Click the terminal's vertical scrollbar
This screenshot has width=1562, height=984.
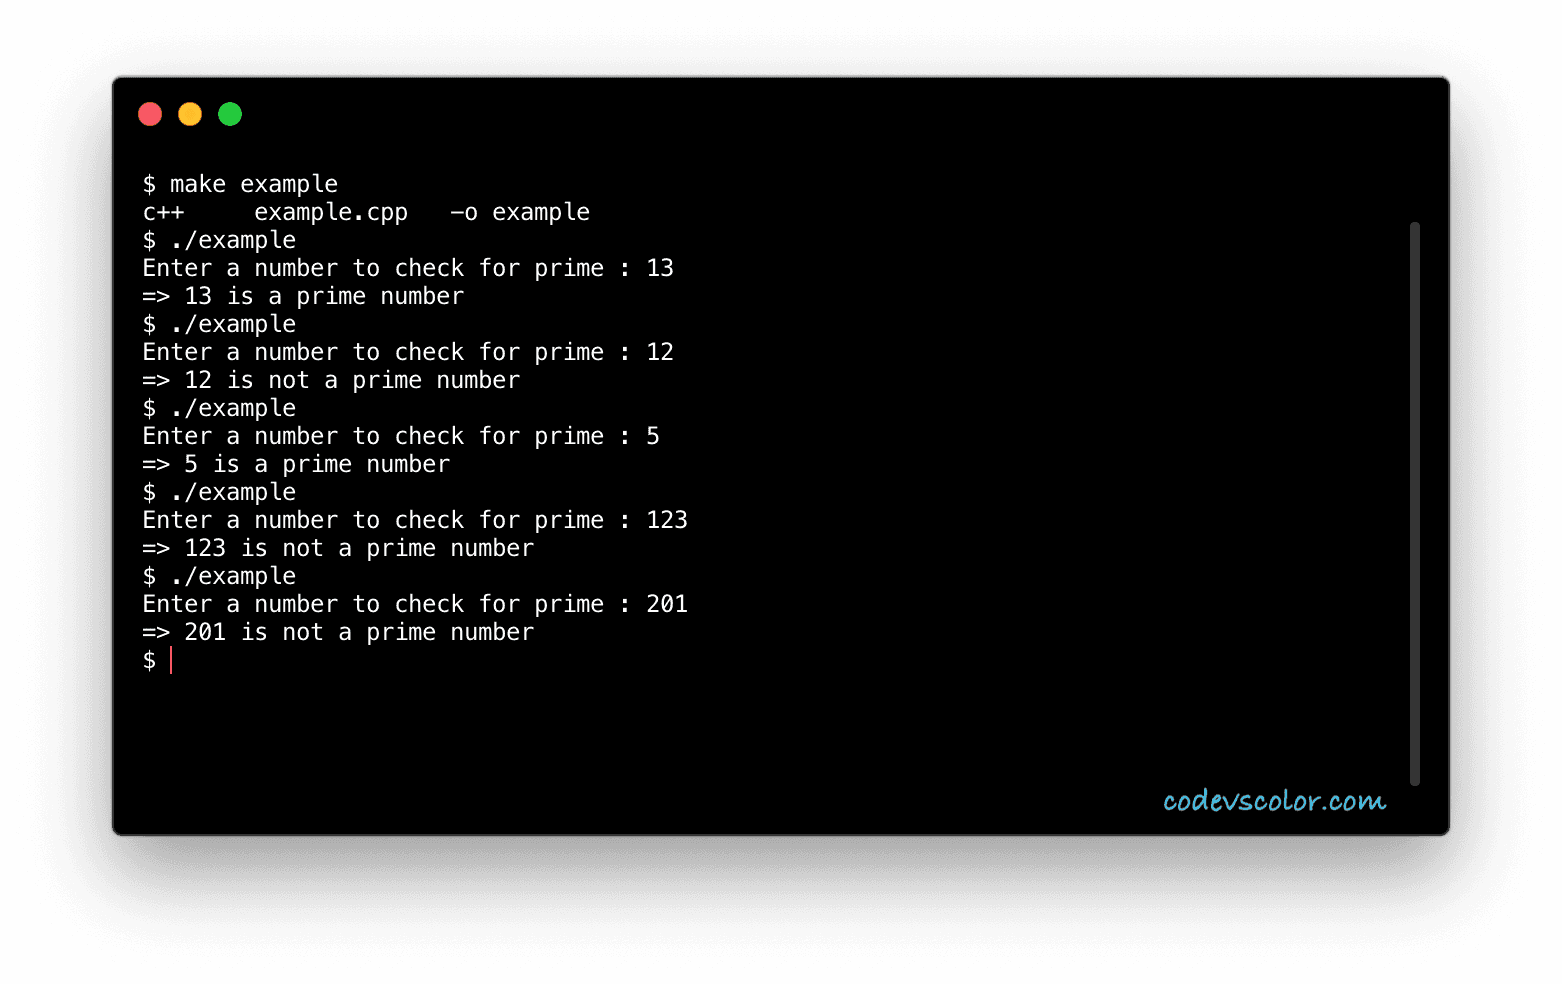coord(1414,503)
